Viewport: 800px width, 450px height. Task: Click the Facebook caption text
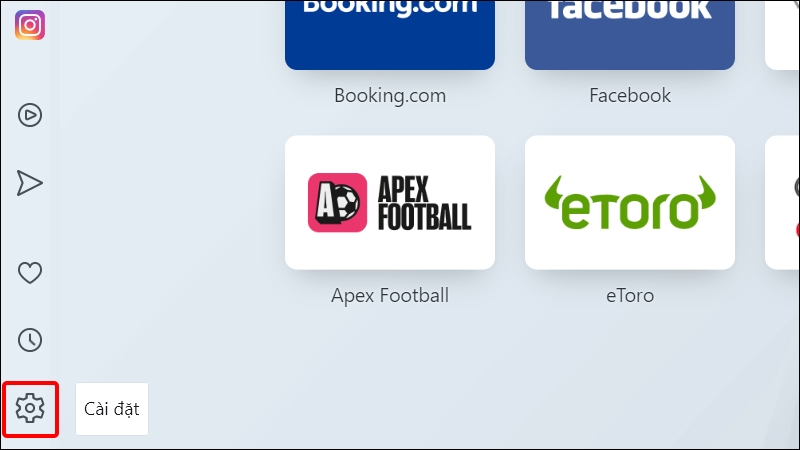pos(630,95)
